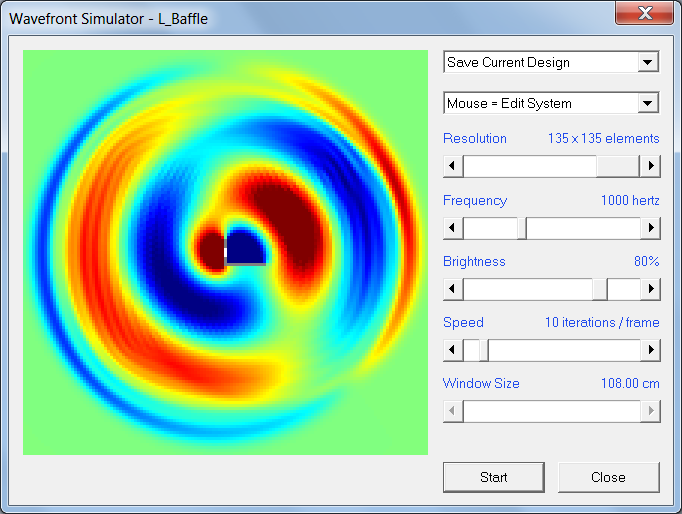Click the Speed label
This screenshot has width=682, height=514.
point(463,322)
